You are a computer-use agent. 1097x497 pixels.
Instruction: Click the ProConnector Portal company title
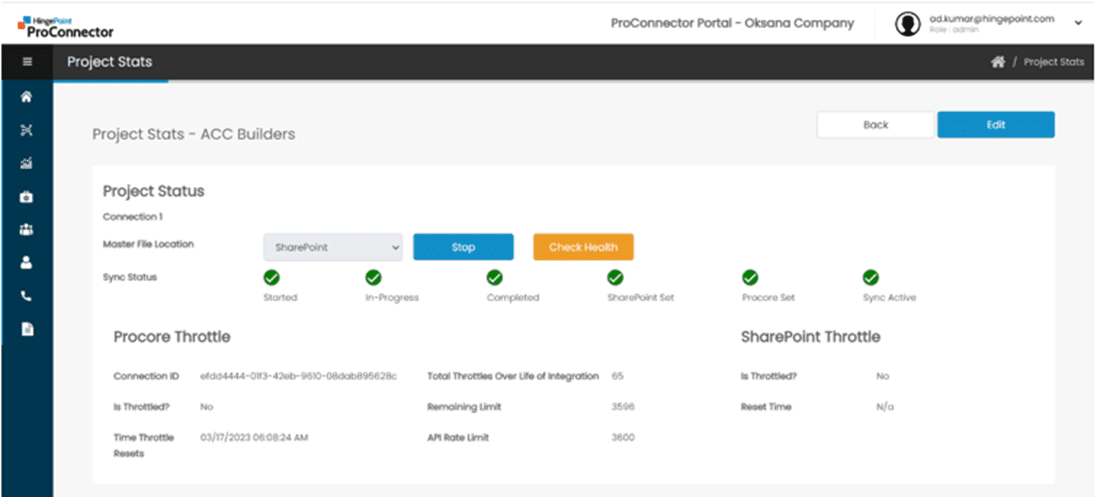coord(732,23)
